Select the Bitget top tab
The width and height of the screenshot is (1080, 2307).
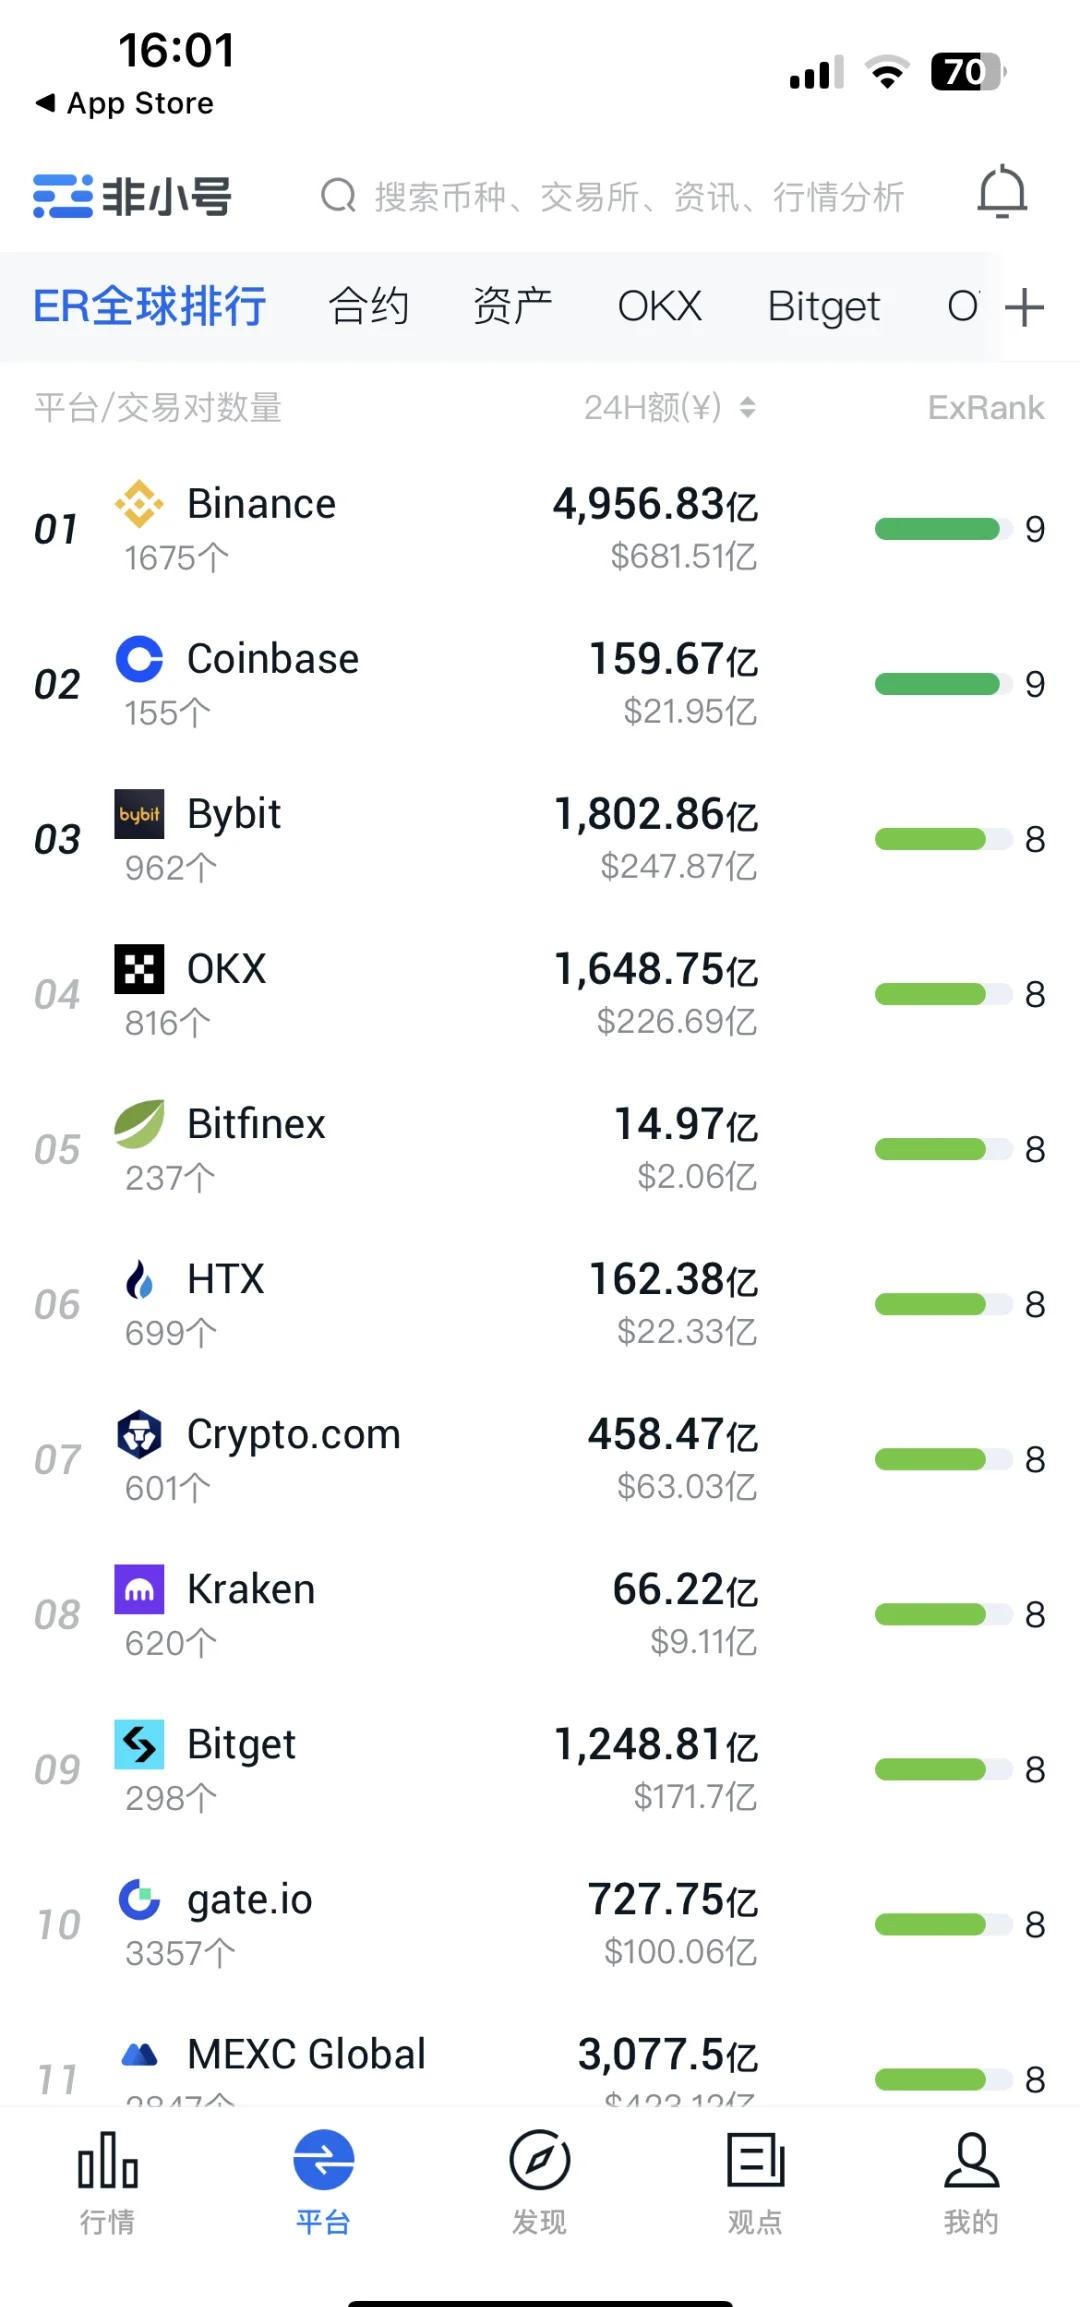point(823,307)
